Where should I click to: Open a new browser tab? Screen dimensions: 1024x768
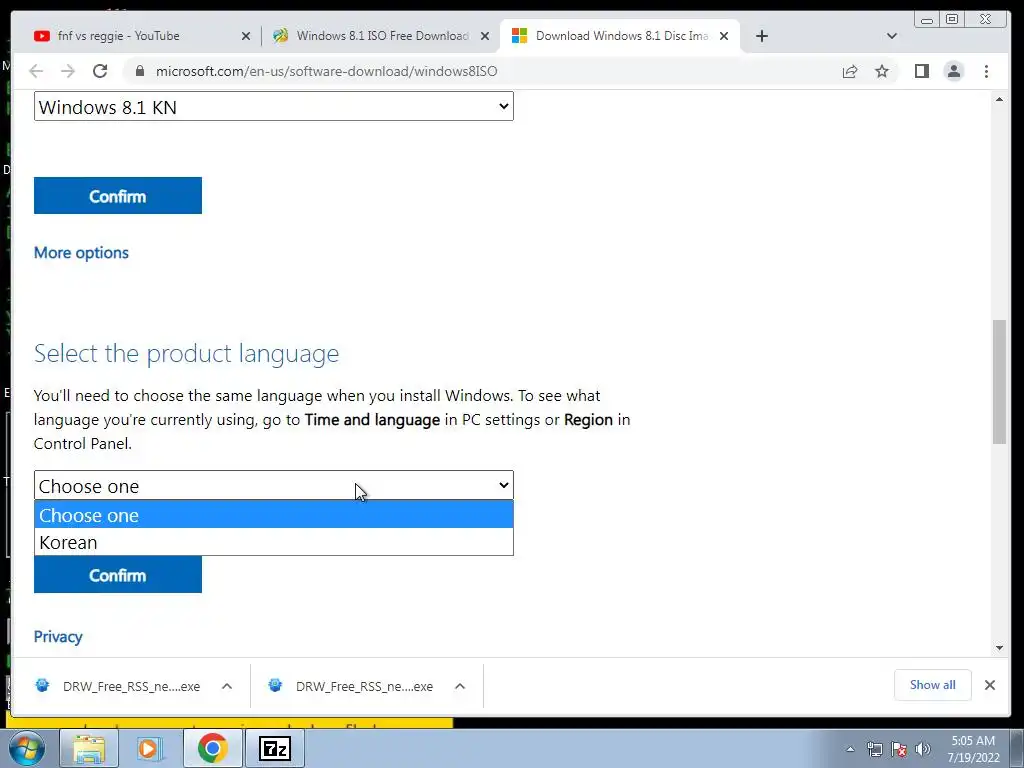[x=761, y=36]
